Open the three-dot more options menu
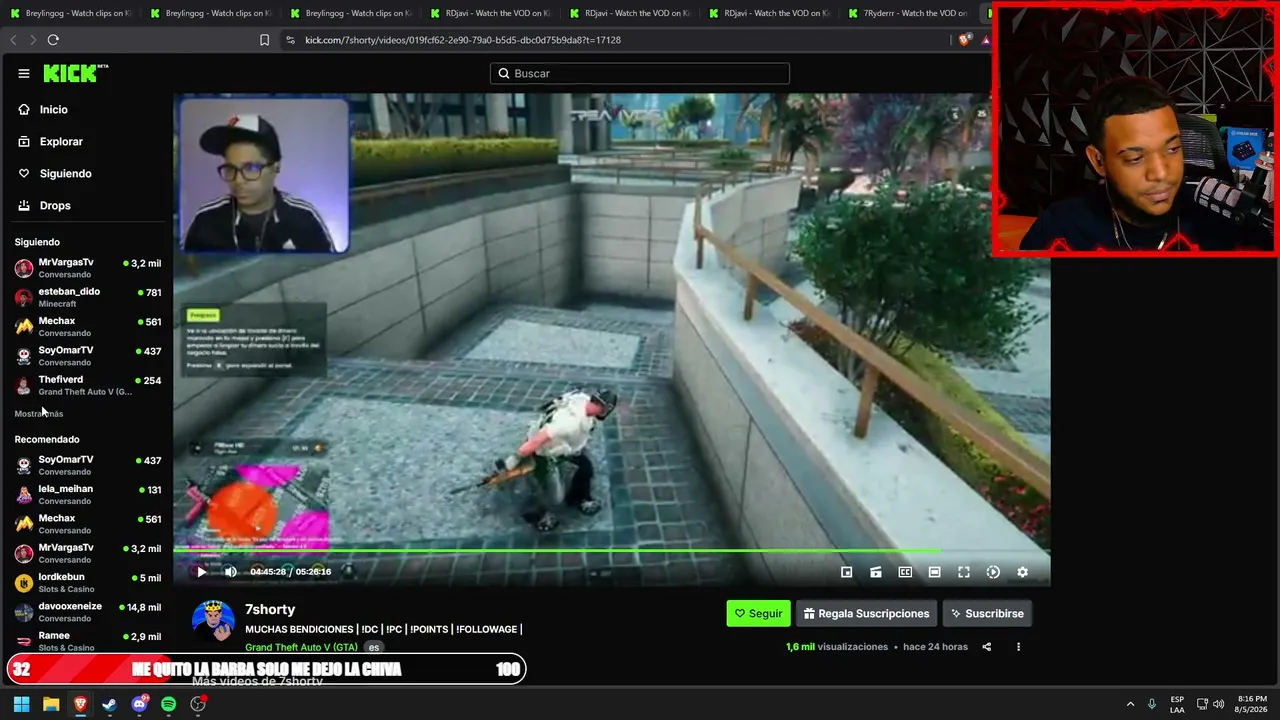Viewport: 1280px width, 720px height. (x=1018, y=647)
